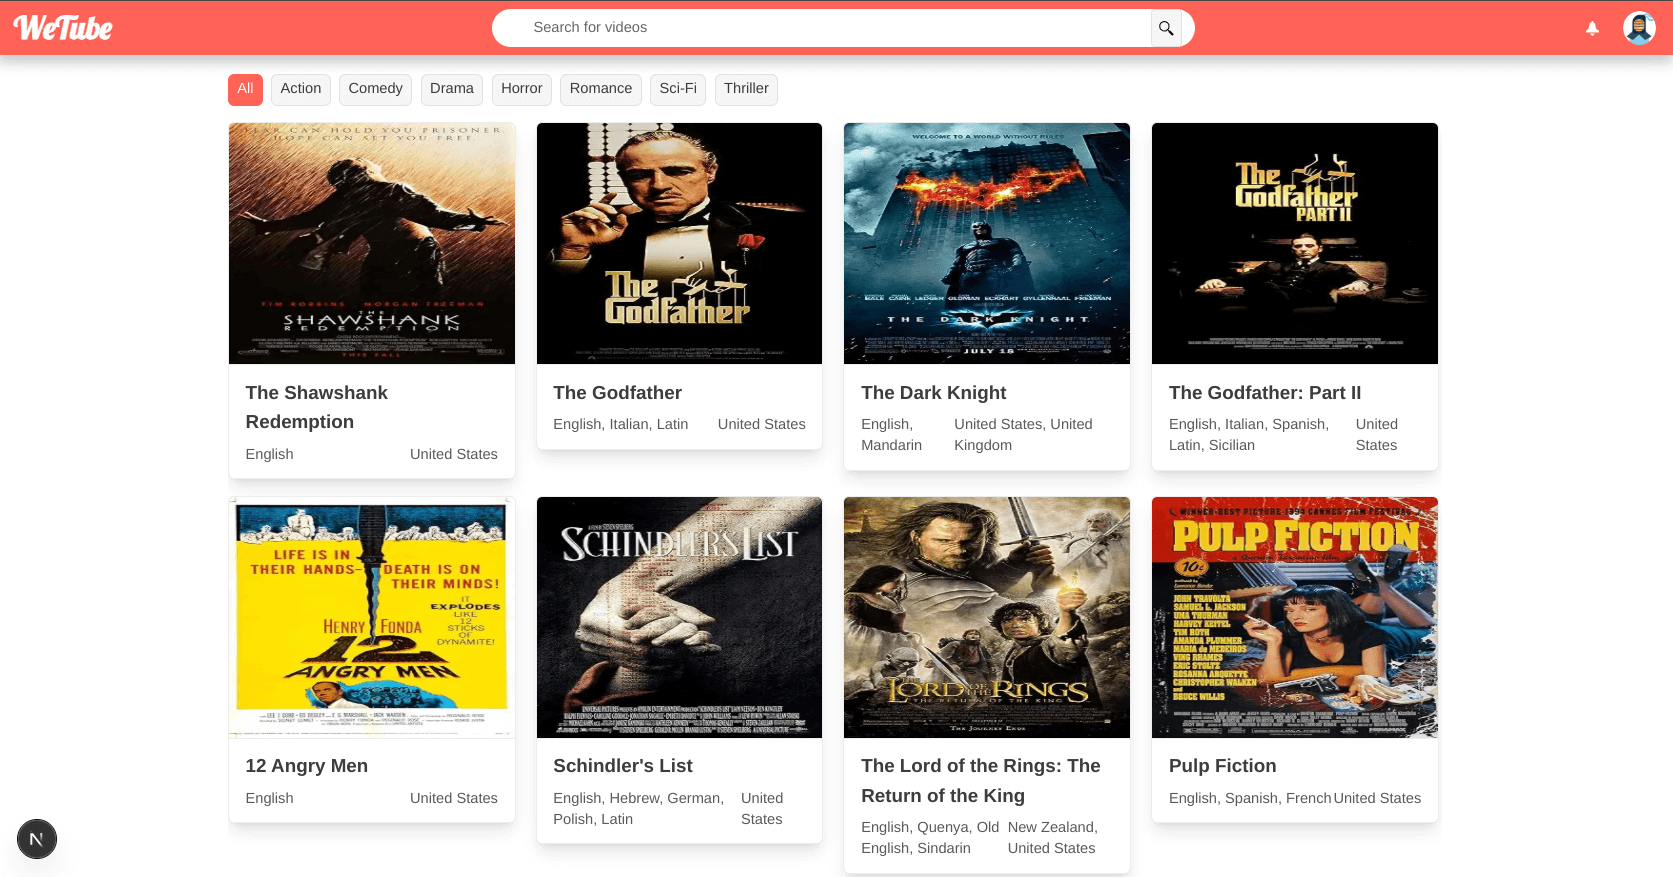Filter videos by Horror

coord(522,89)
